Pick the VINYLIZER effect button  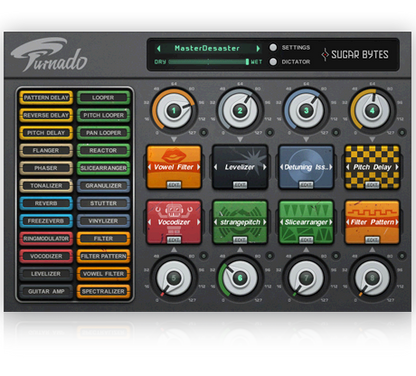point(103,221)
